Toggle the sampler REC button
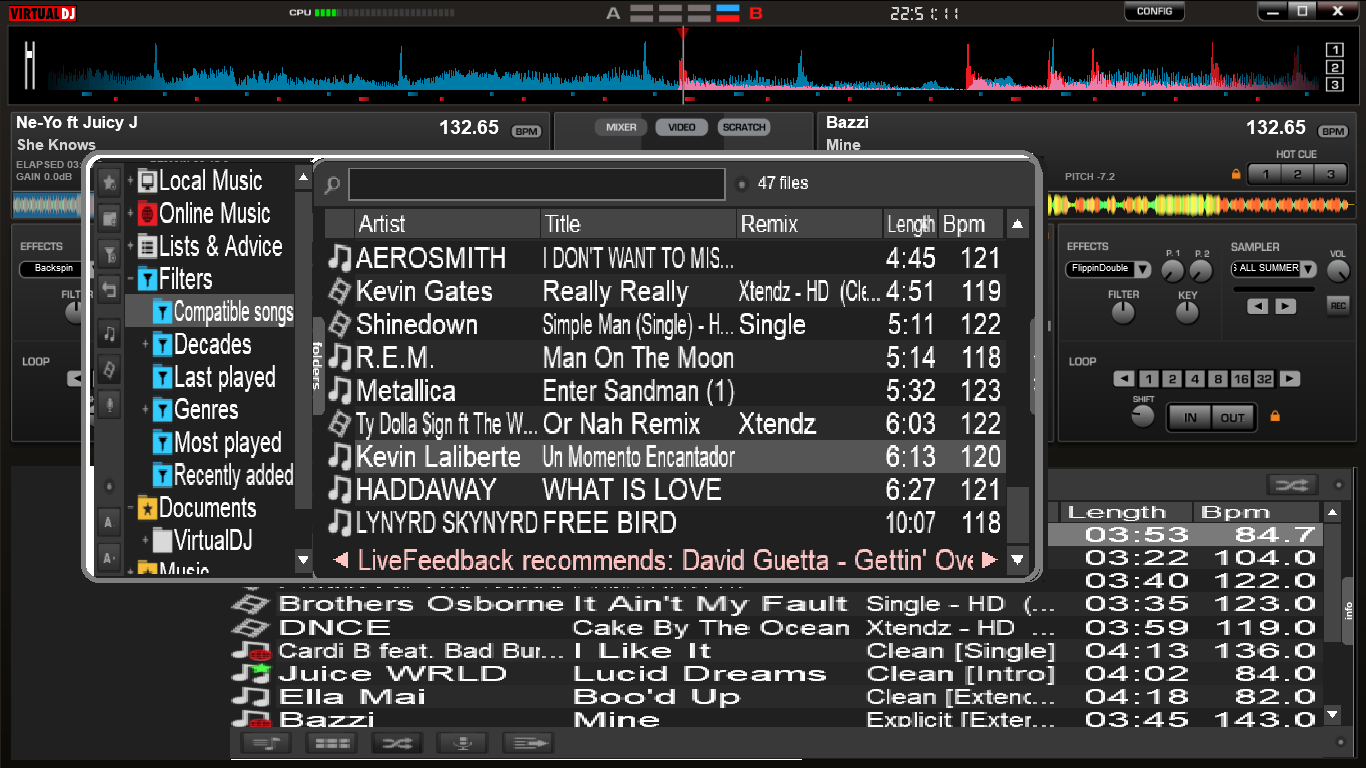 pos(1338,306)
